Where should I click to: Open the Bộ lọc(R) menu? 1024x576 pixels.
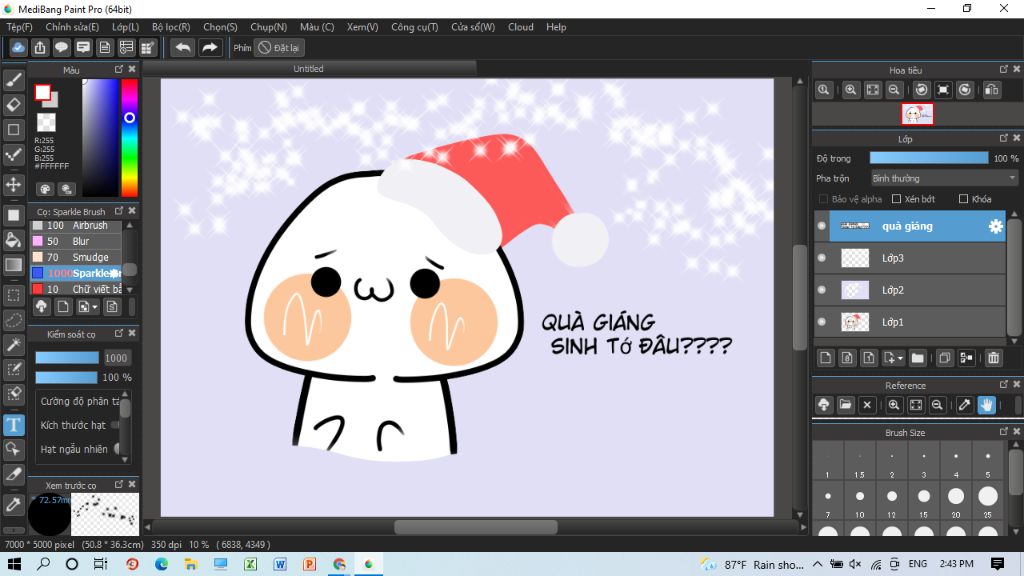click(171, 27)
